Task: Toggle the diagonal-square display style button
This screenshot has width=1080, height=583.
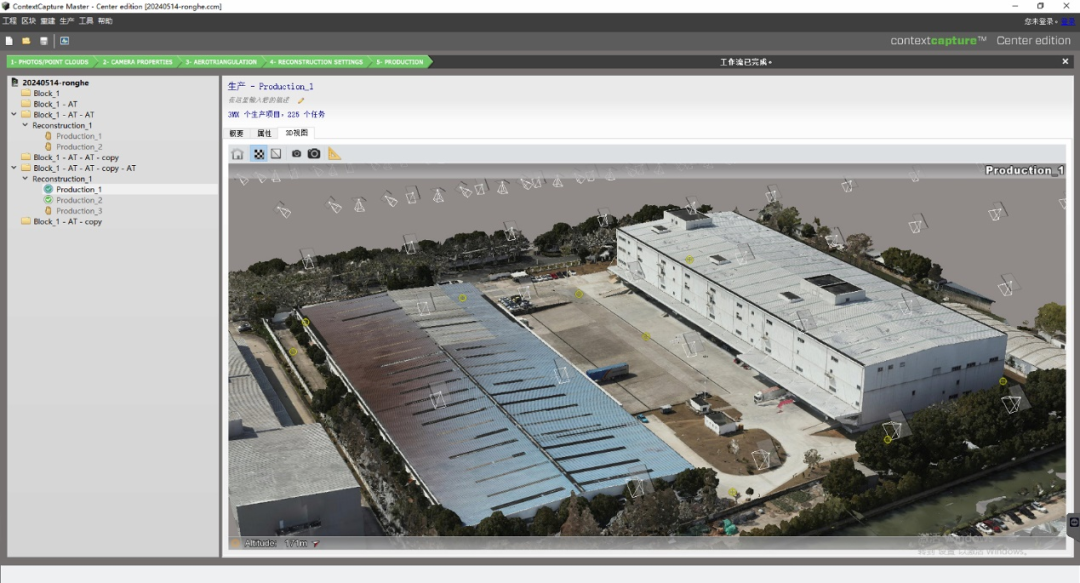Action: click(x=276, y=154)
